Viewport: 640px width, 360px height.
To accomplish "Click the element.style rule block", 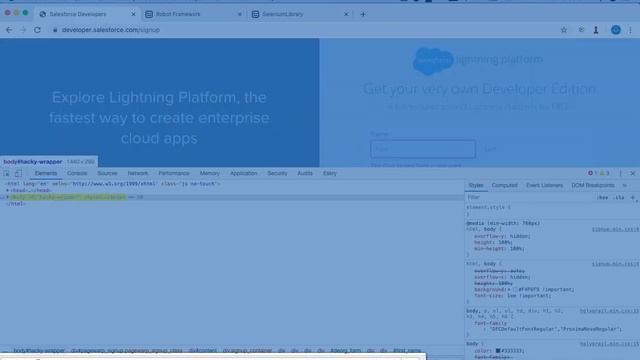I will click(x=552, y=210).
